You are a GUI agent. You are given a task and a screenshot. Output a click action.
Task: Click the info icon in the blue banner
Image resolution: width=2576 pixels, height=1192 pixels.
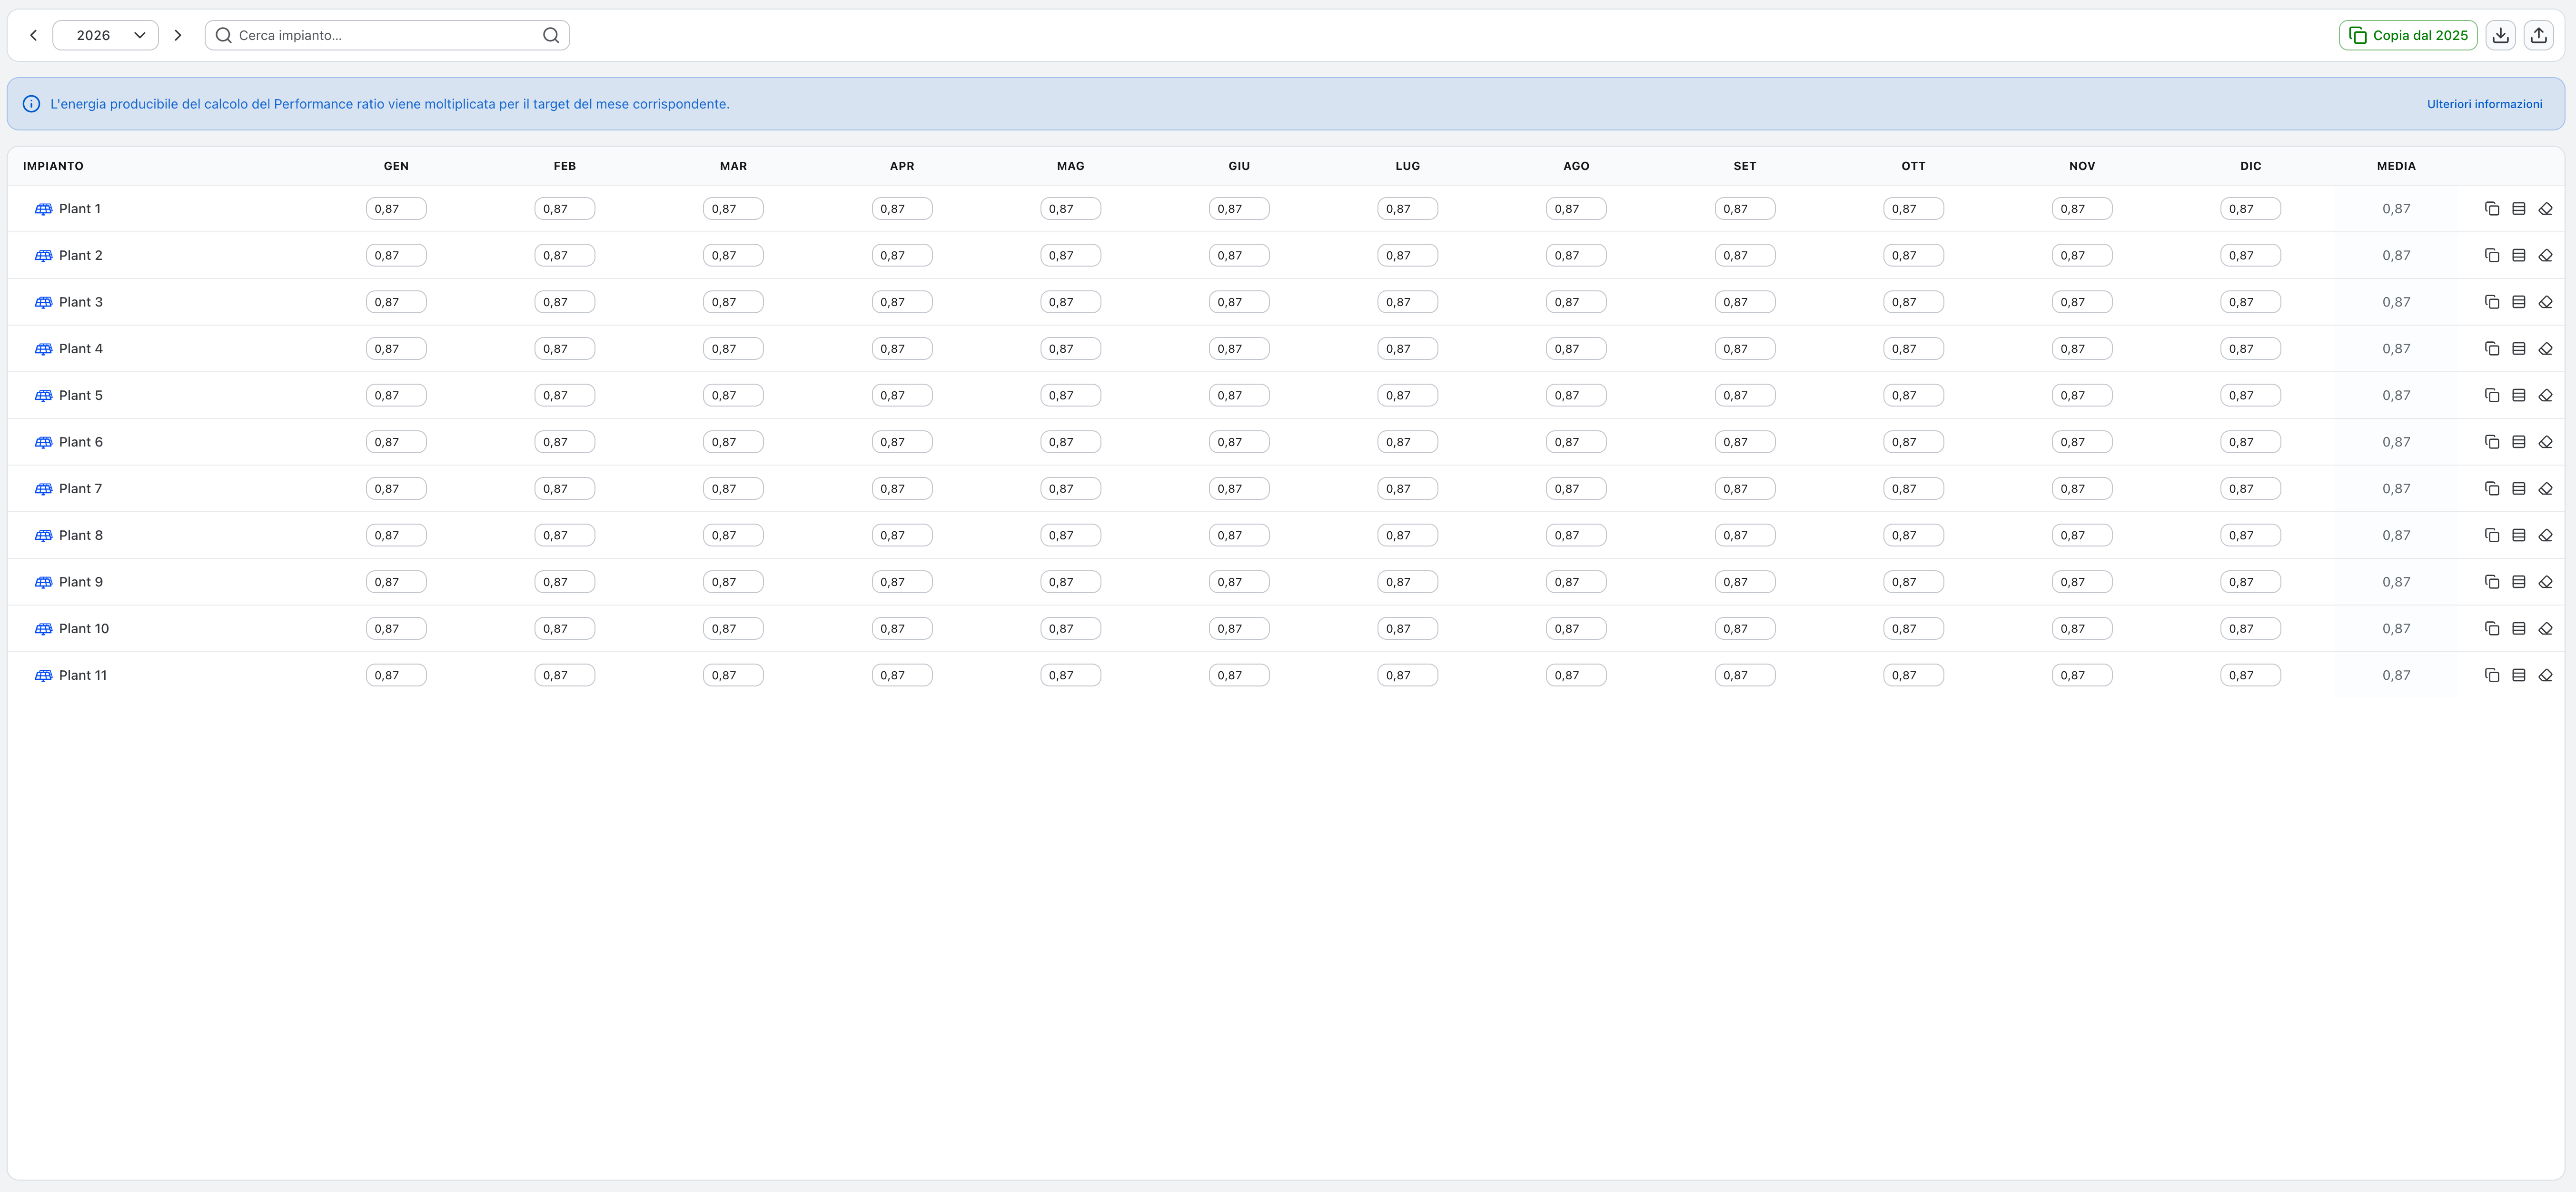(x=31, y=104)
